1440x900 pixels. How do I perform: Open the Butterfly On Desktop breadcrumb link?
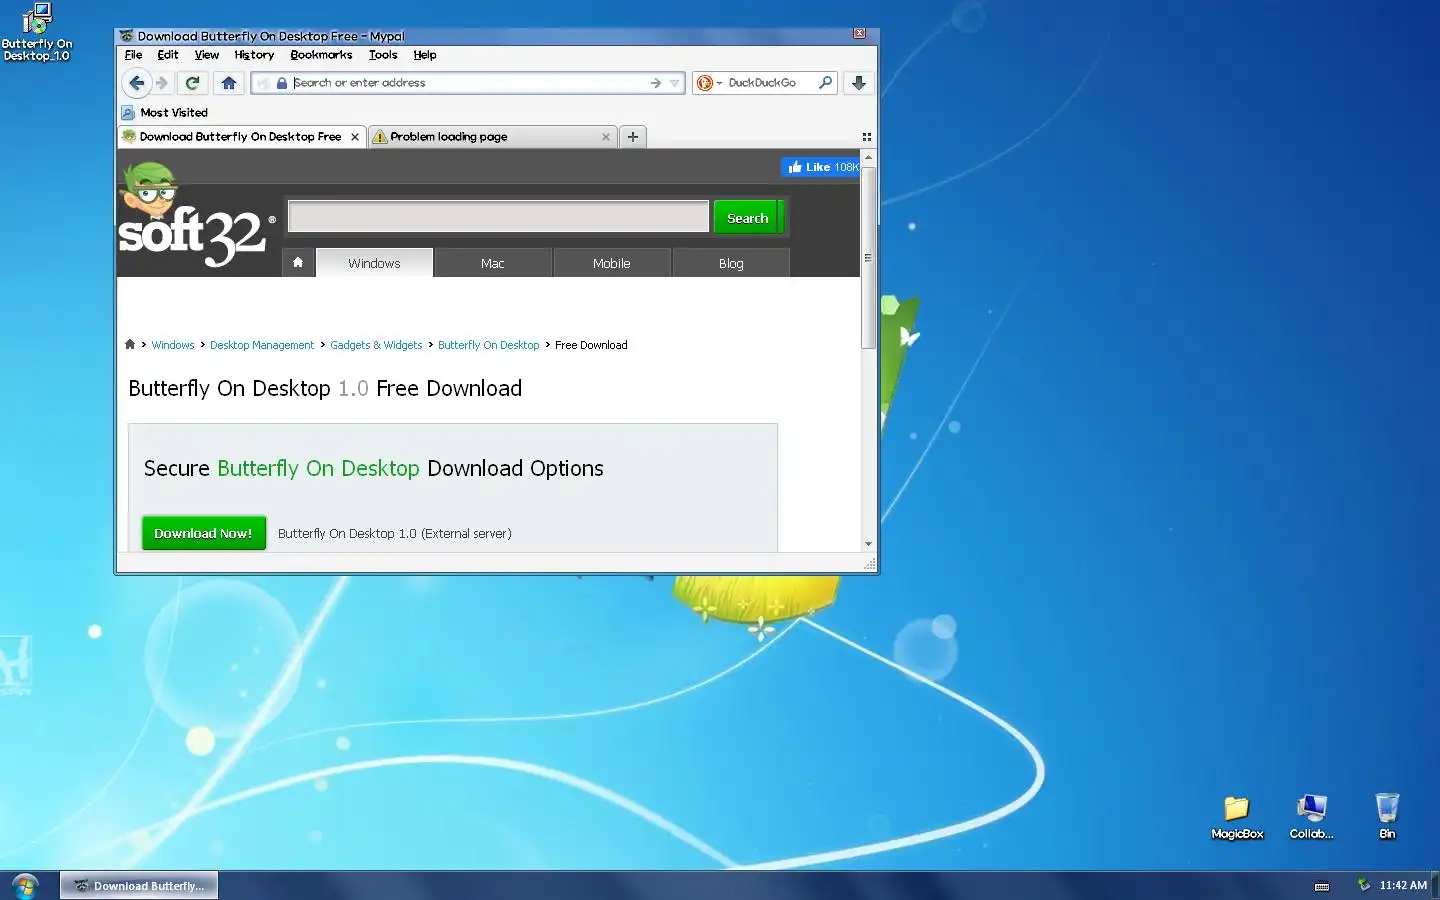click(x=489, y=345)
